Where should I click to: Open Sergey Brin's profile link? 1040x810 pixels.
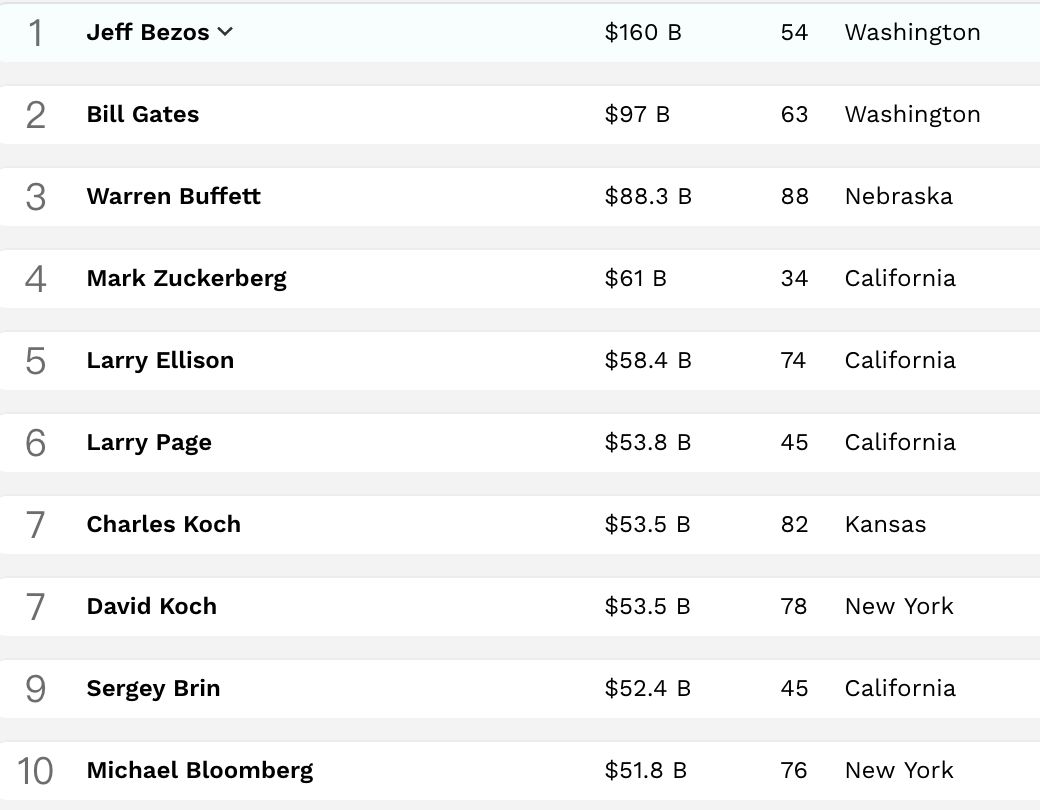click(153, 688)
